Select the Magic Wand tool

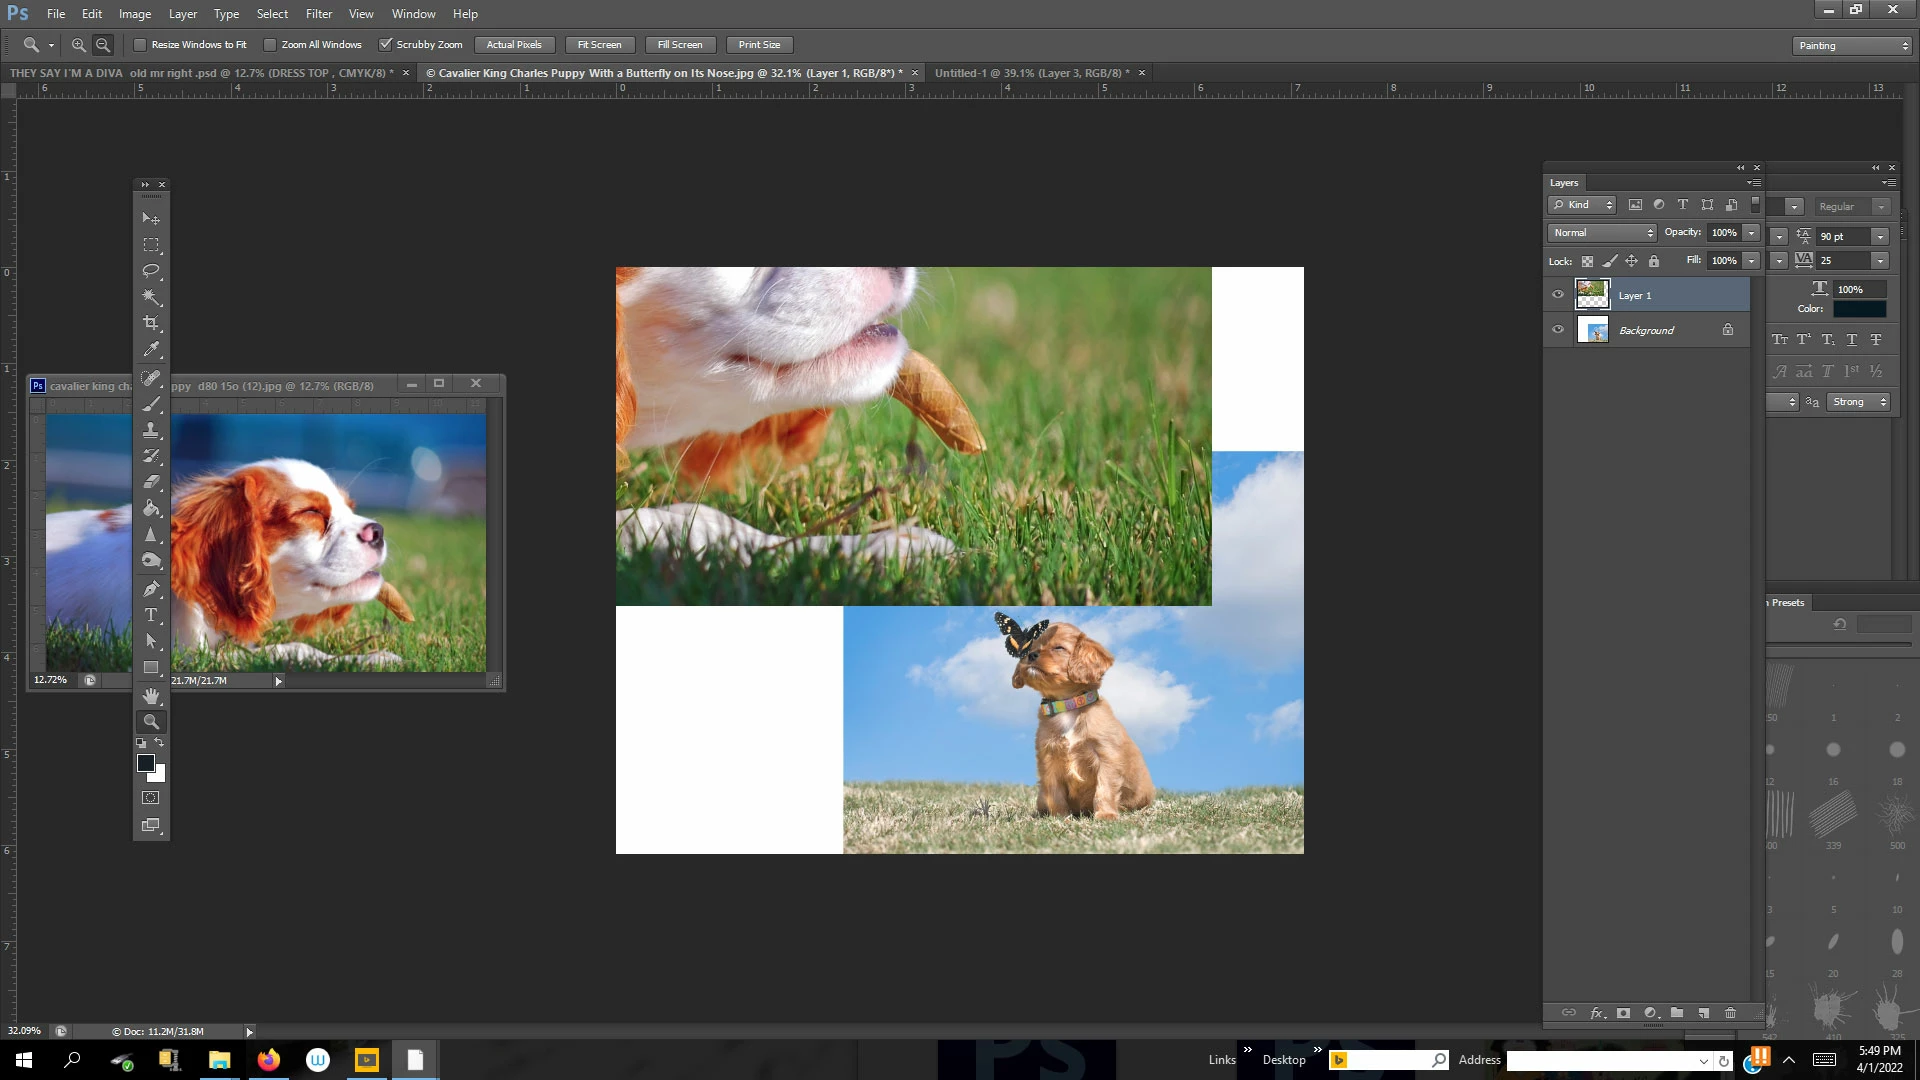click(151, 297)
